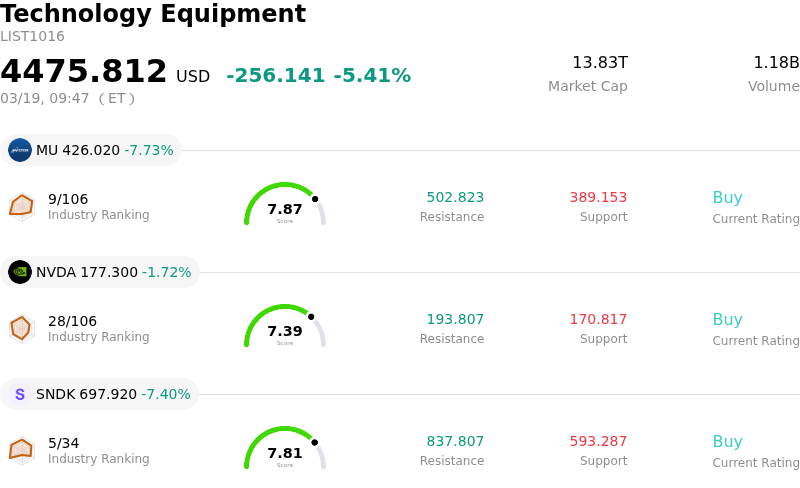Open the MU 426.020 ticker chip

pyautogui.click(x=91, y=150)
